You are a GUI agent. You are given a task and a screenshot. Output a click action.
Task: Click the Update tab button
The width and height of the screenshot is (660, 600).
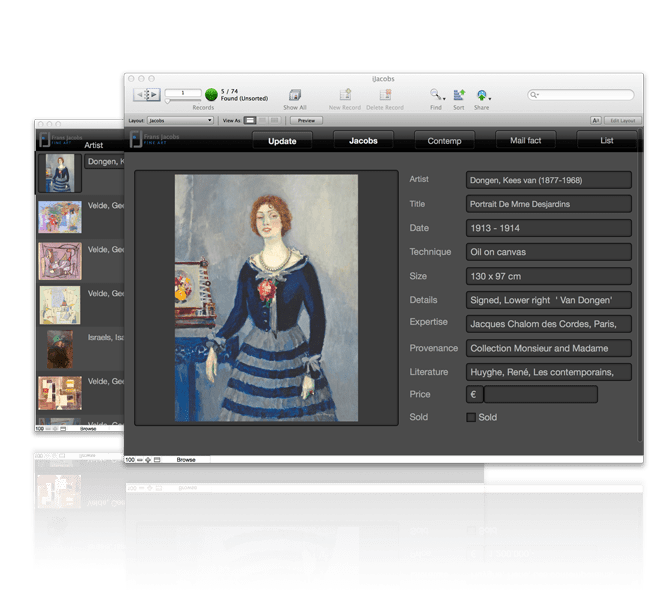[282, 141]
